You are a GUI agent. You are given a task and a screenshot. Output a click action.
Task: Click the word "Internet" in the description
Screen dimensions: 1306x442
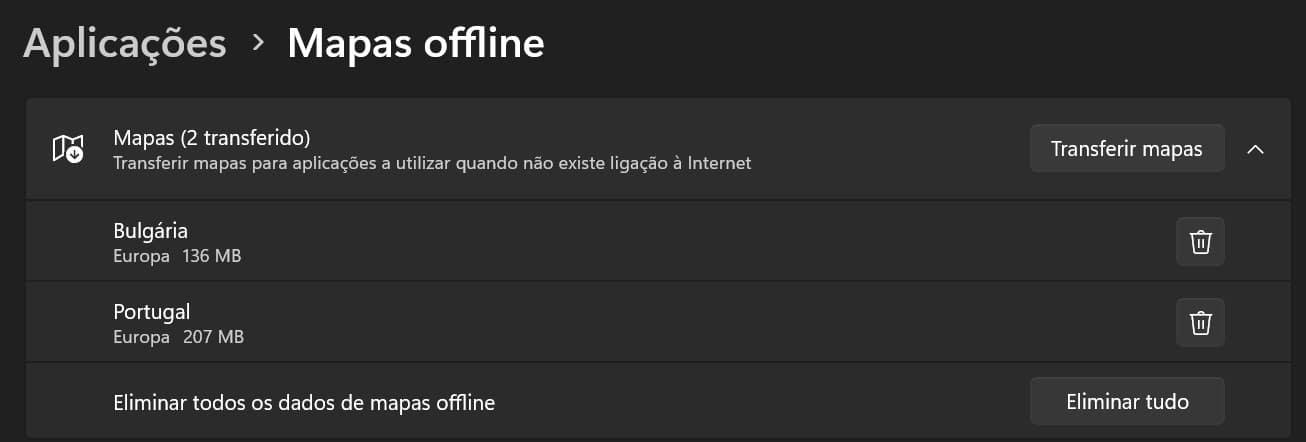(x=719, y=162)
